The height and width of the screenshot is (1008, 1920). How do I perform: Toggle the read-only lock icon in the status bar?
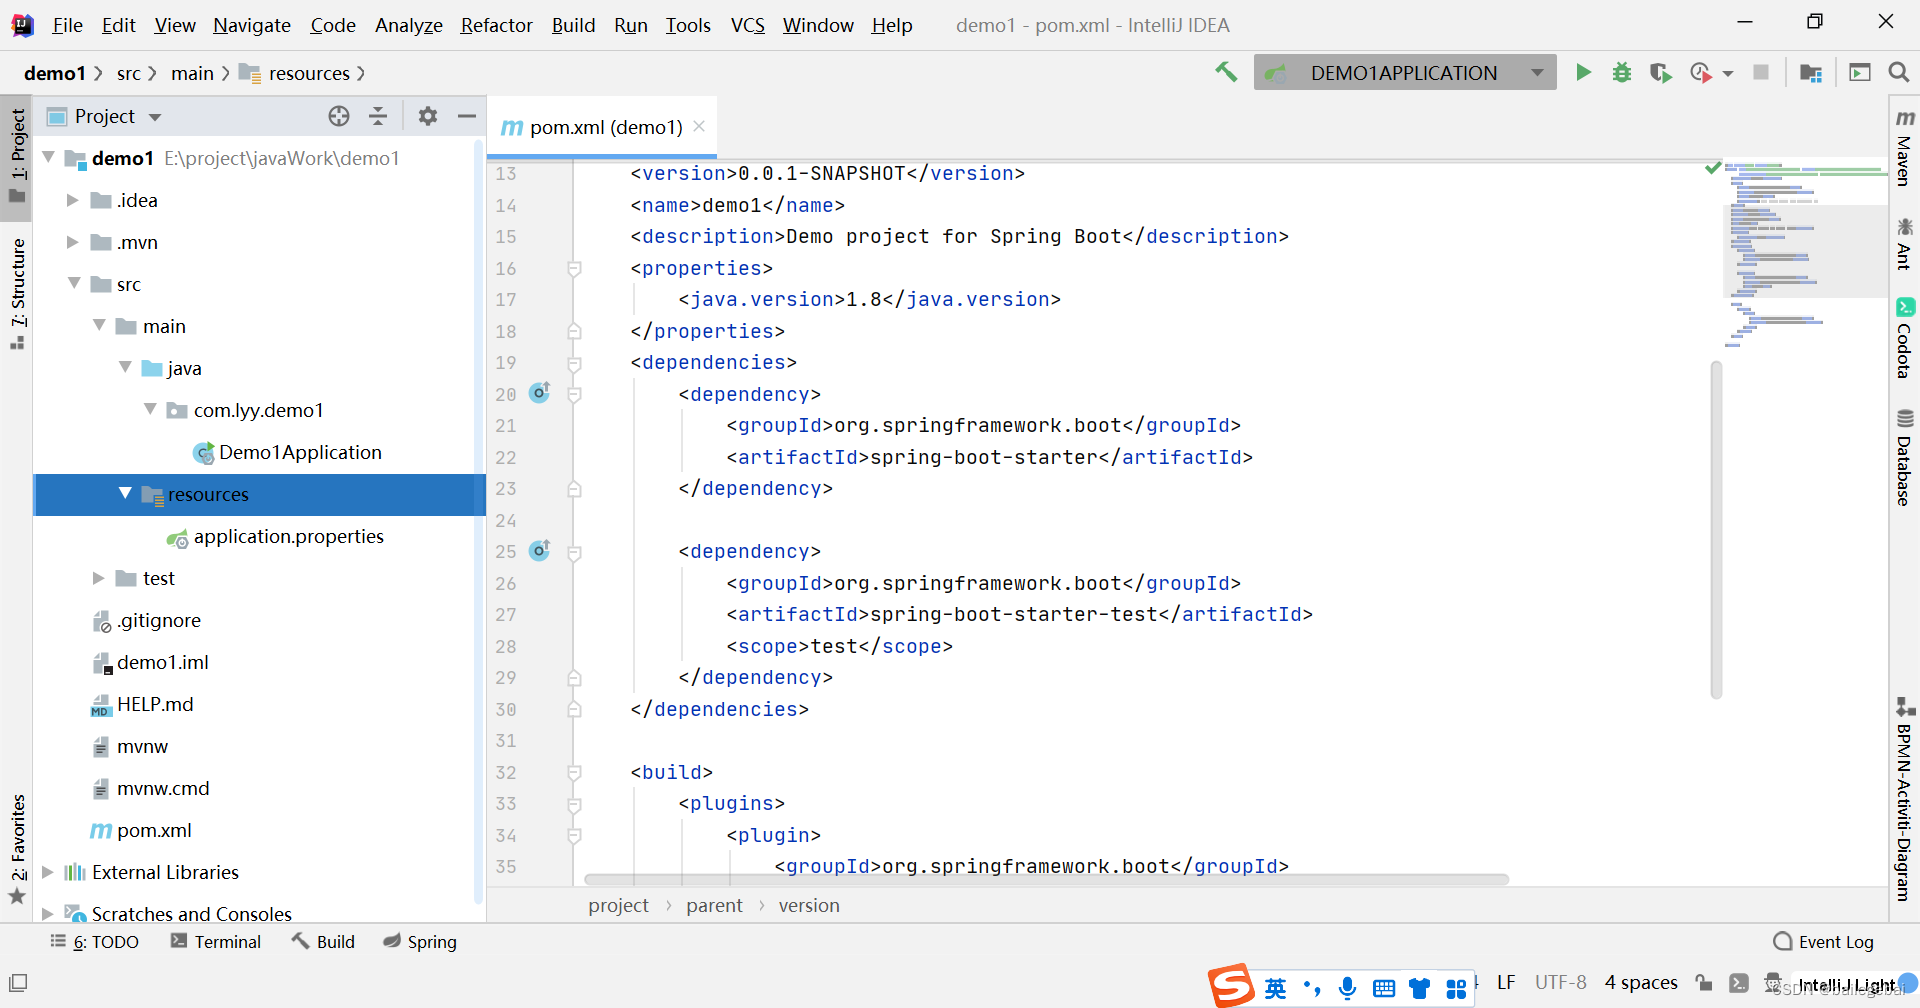click(x=1704, y=982)
